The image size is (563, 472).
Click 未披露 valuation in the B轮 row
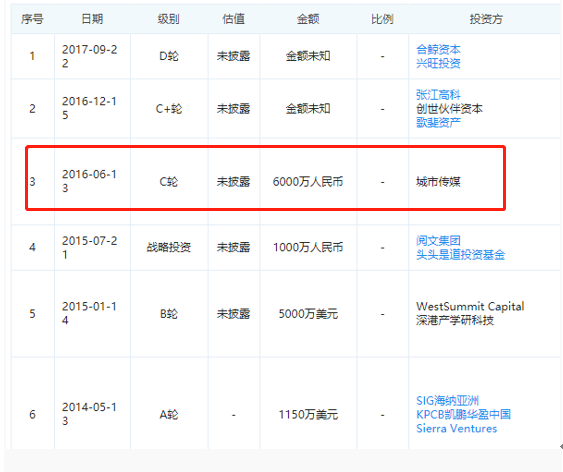233,314
